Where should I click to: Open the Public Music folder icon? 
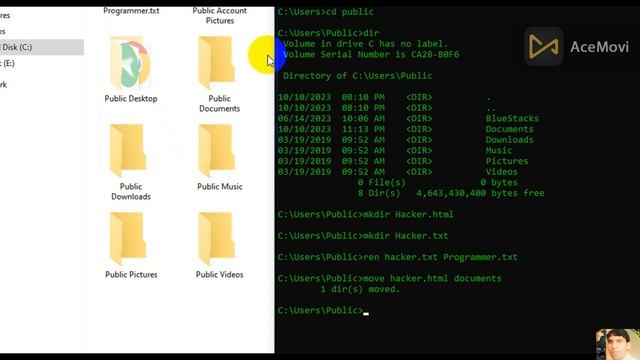coord(217,151)
